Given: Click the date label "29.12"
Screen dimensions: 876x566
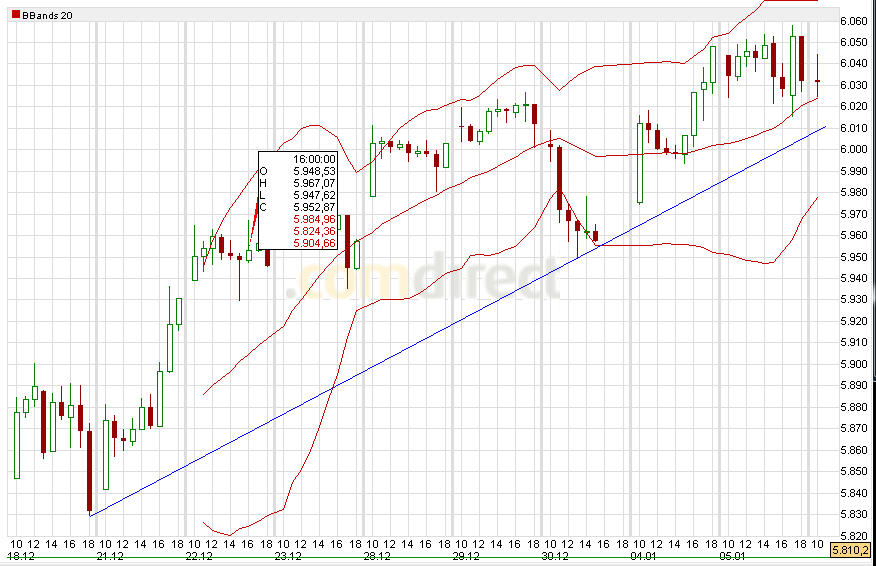Looking at the screenshot, I should pos(466,557).
